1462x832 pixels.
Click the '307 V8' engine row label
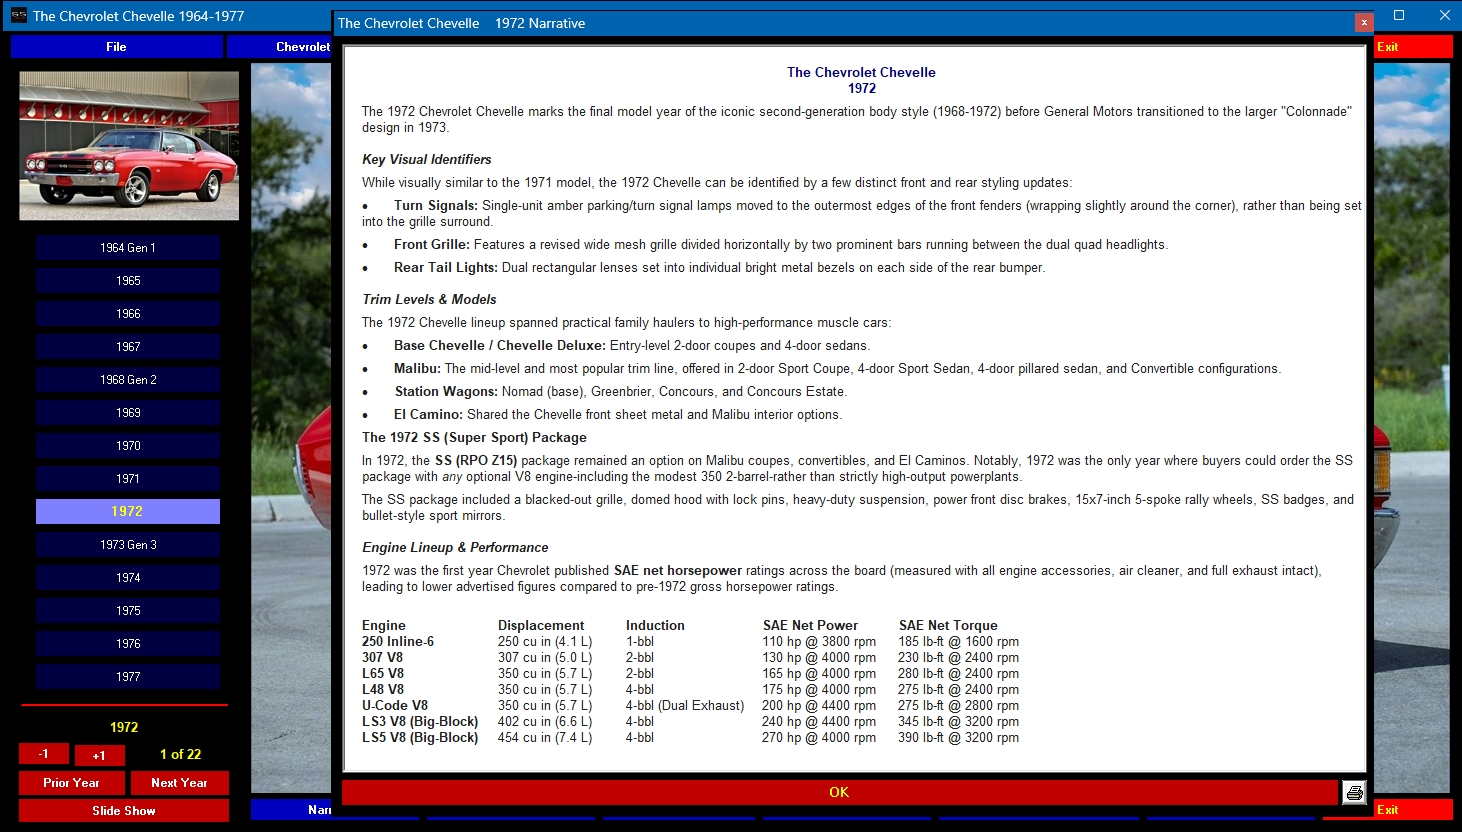(x=382, y=657)
